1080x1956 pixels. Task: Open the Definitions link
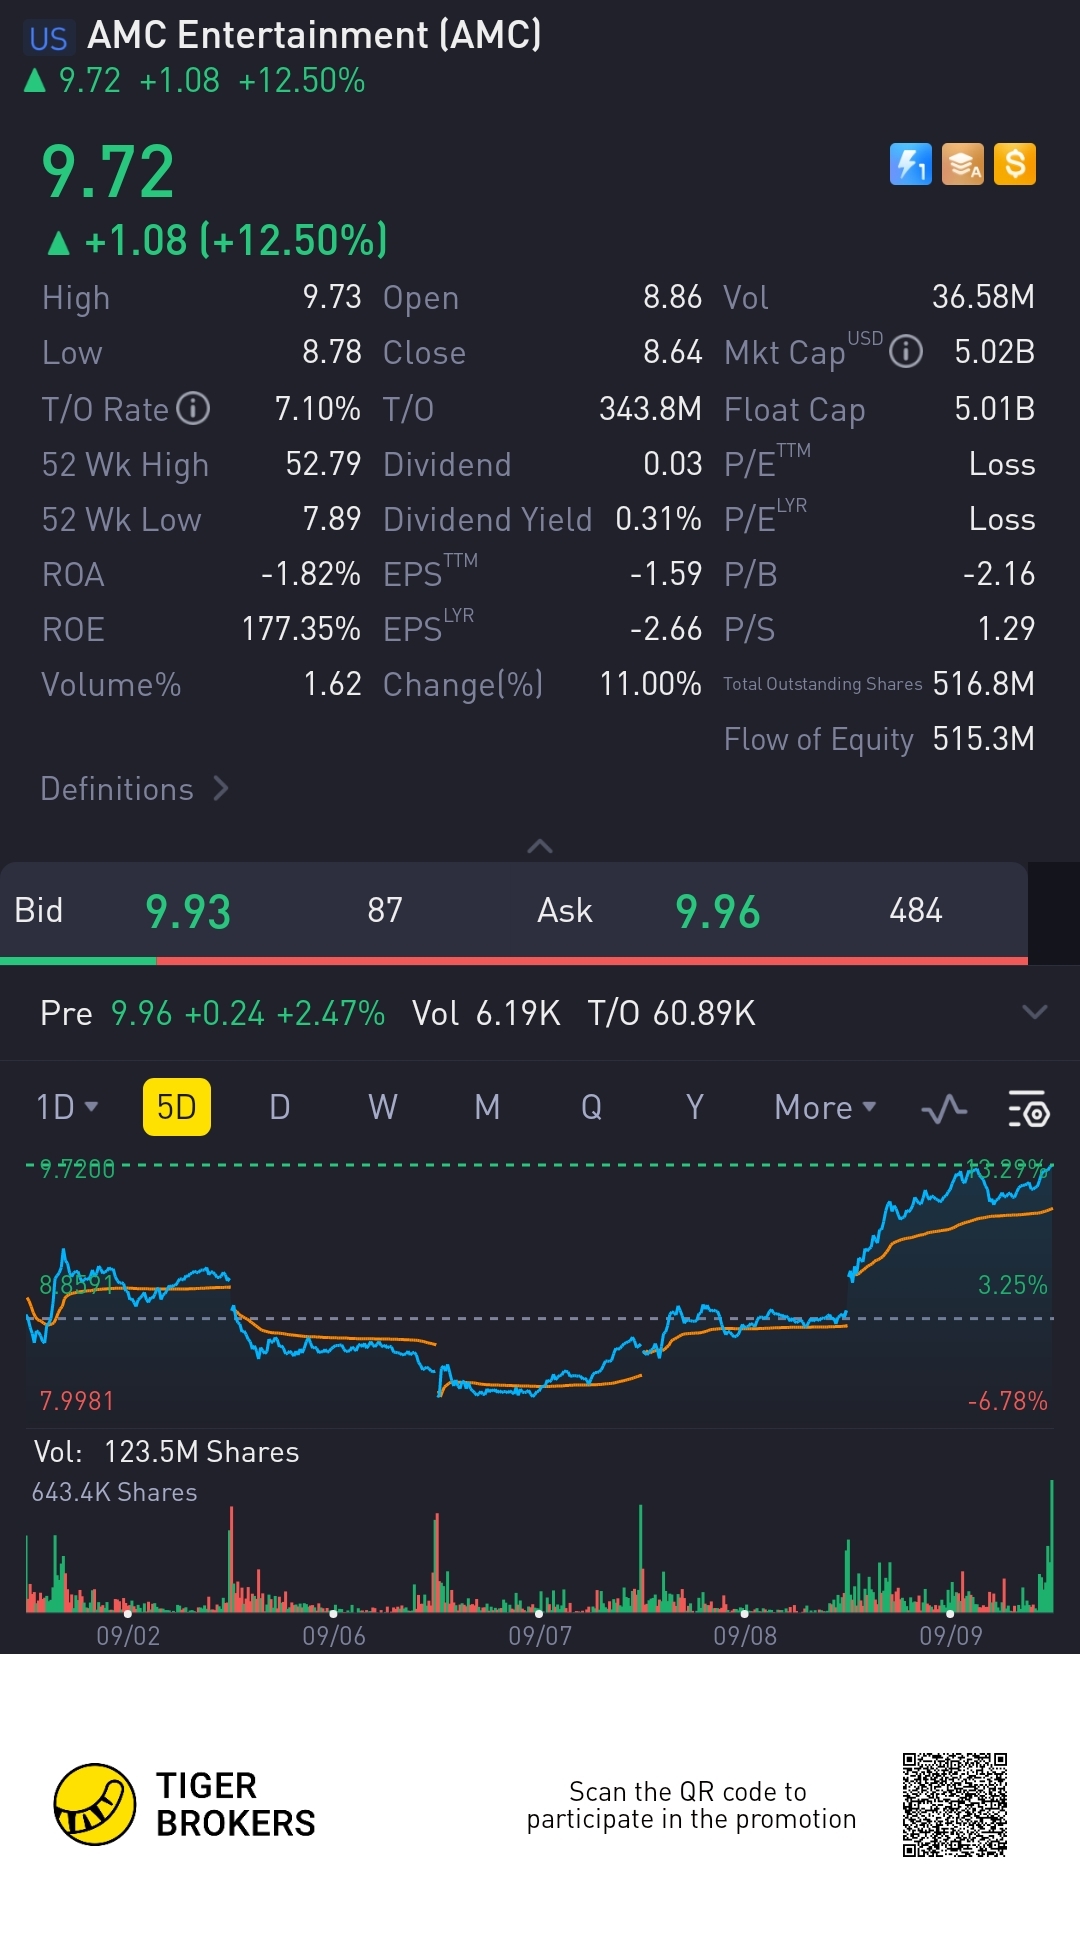(135, 789)
